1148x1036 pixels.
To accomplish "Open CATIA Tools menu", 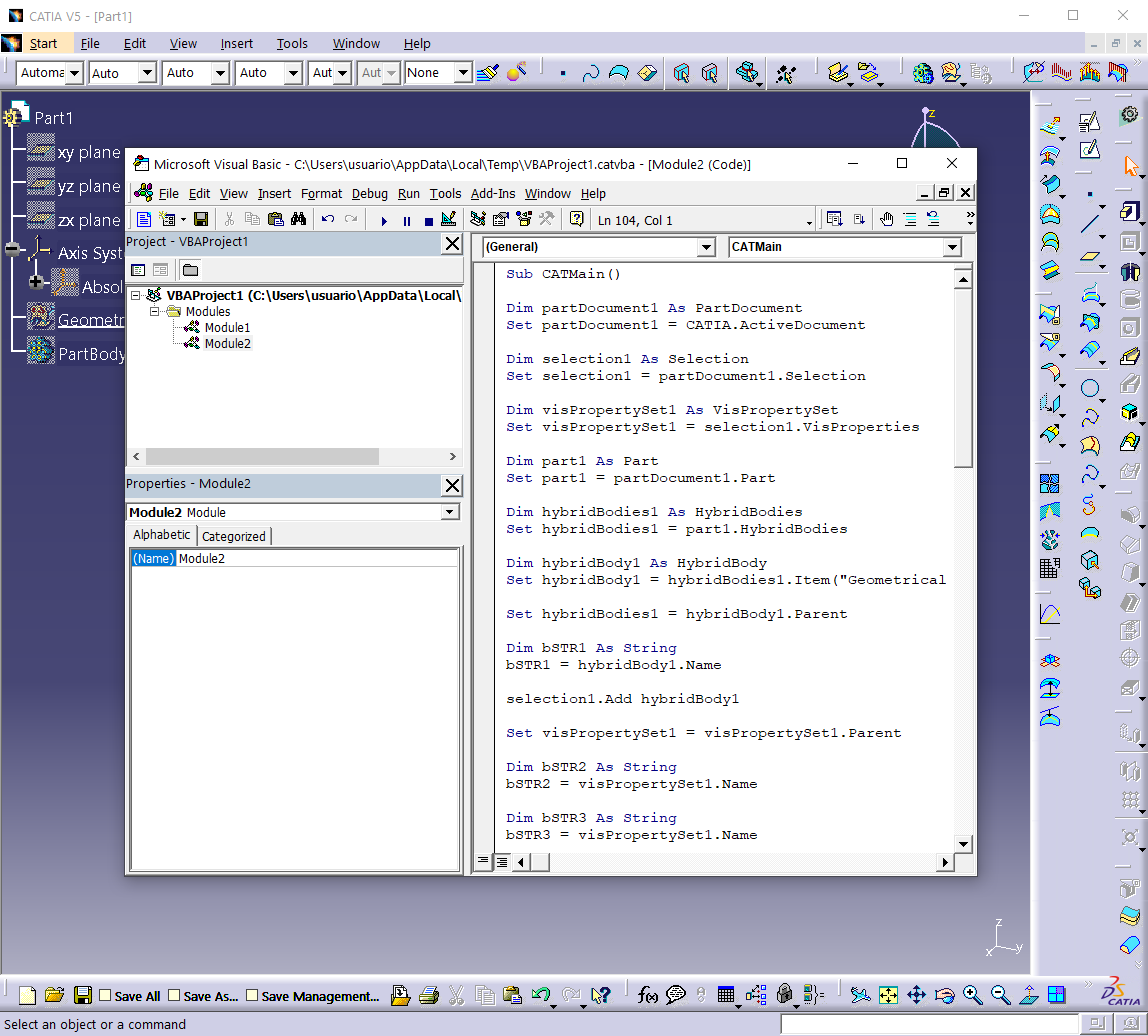I will [292, 43].
